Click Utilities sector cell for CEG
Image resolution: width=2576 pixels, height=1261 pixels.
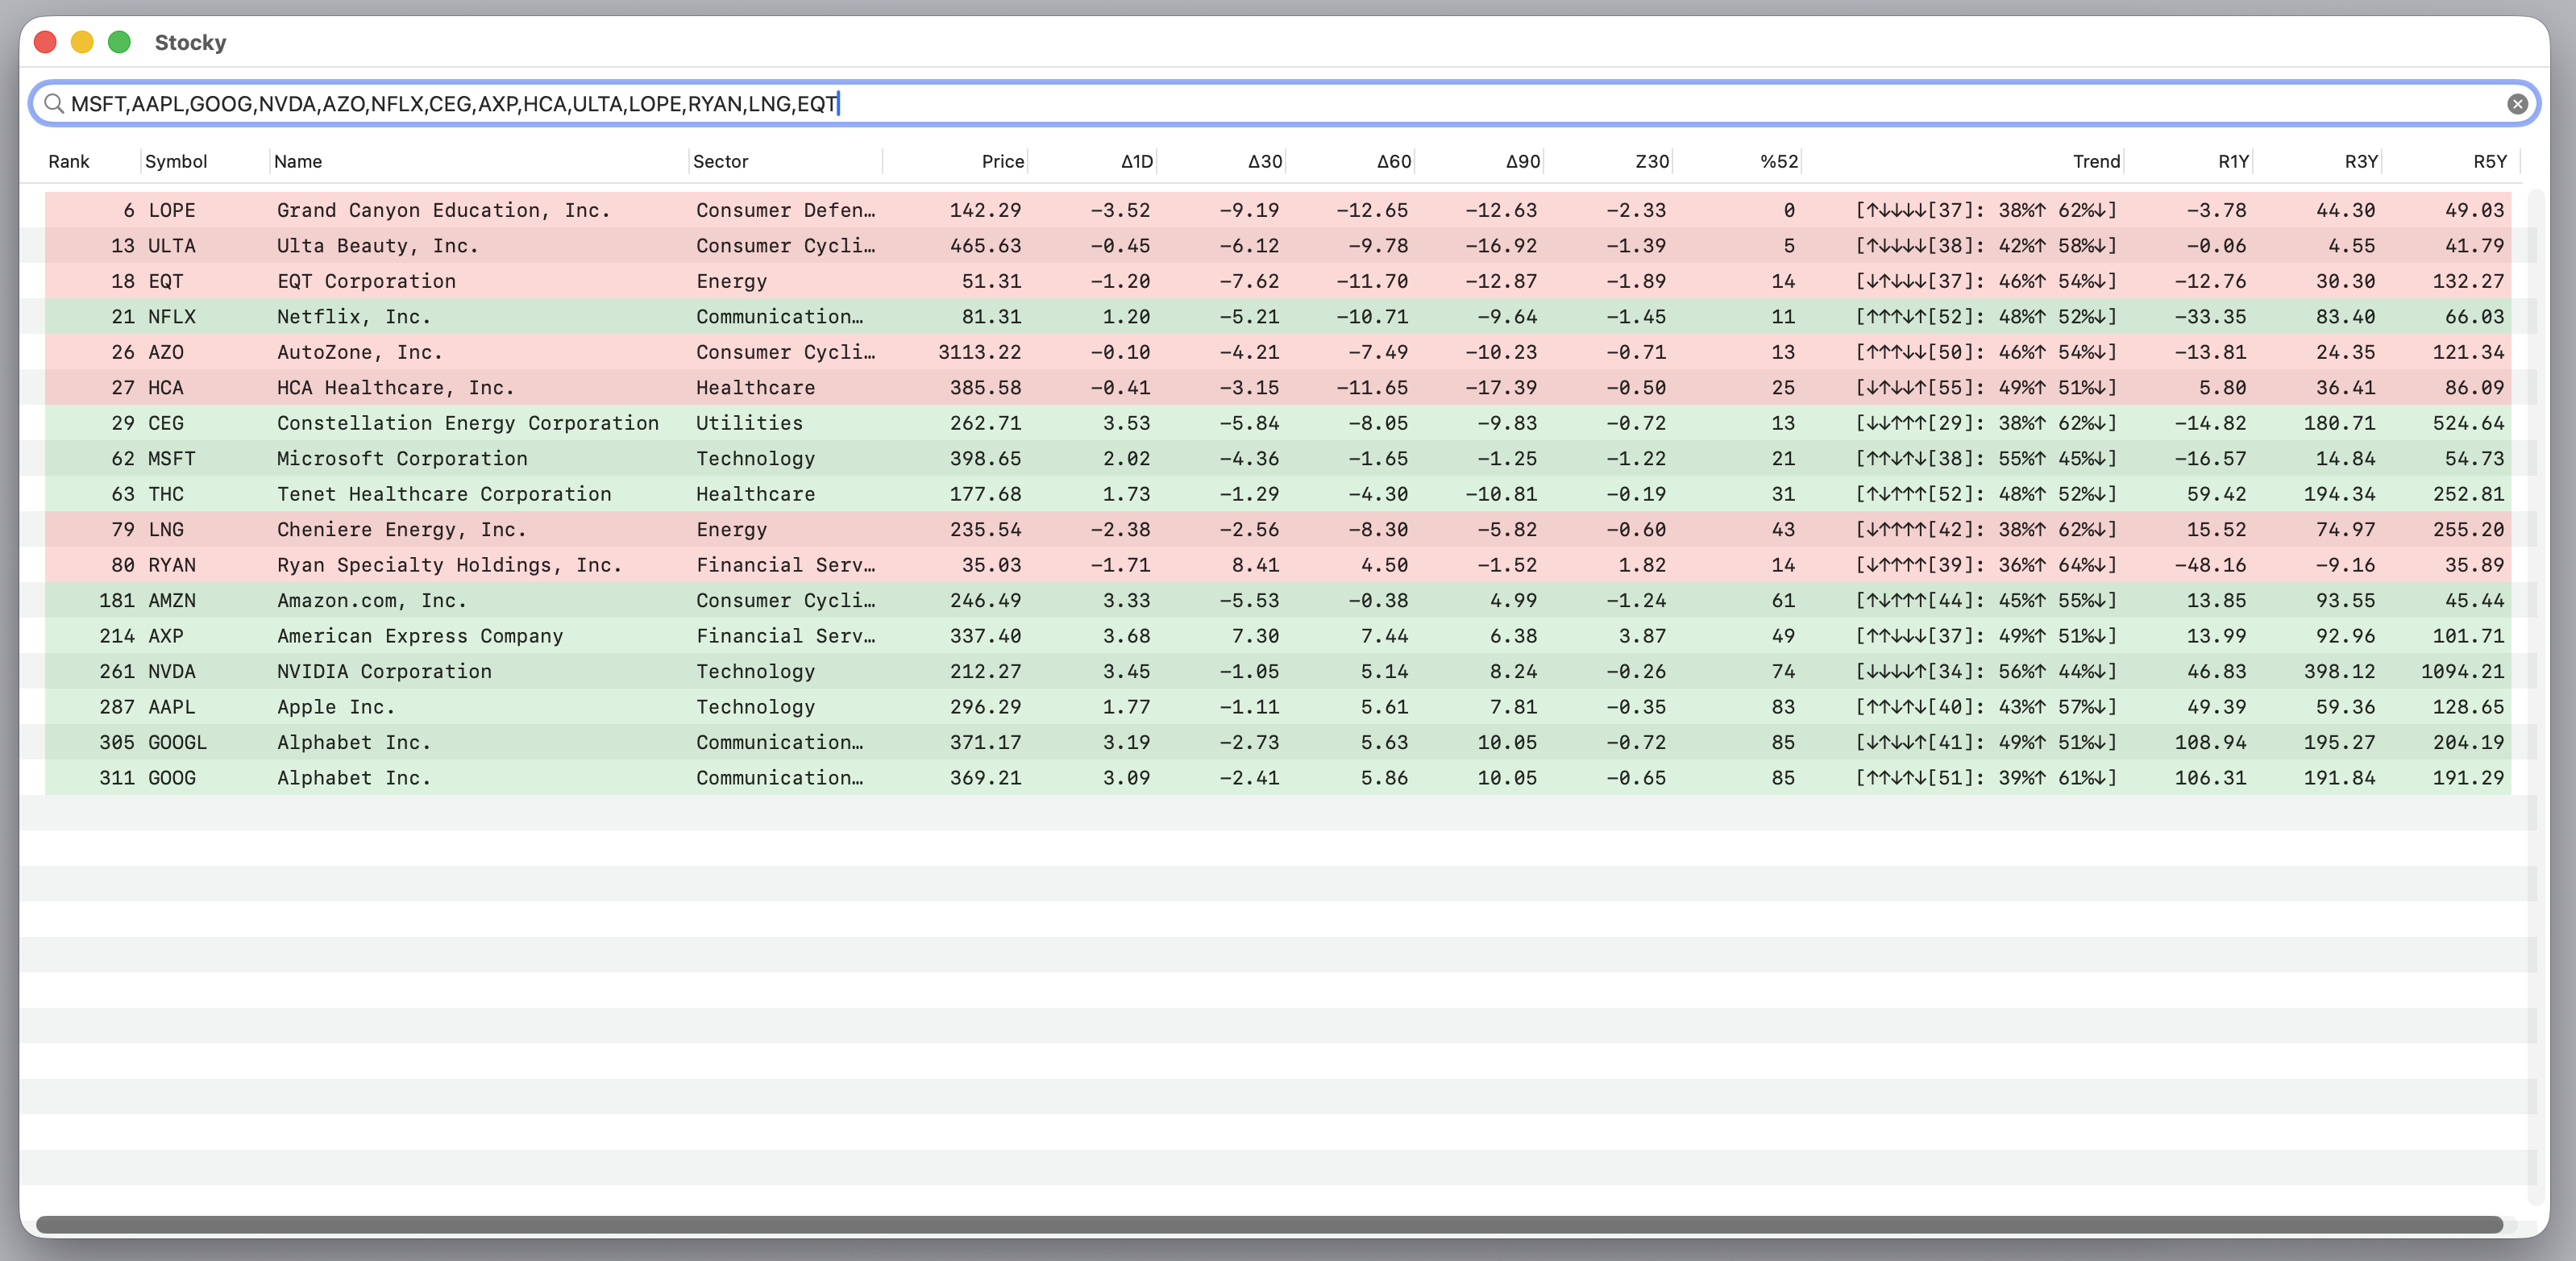pyautogui.click(x=750, y=423)
